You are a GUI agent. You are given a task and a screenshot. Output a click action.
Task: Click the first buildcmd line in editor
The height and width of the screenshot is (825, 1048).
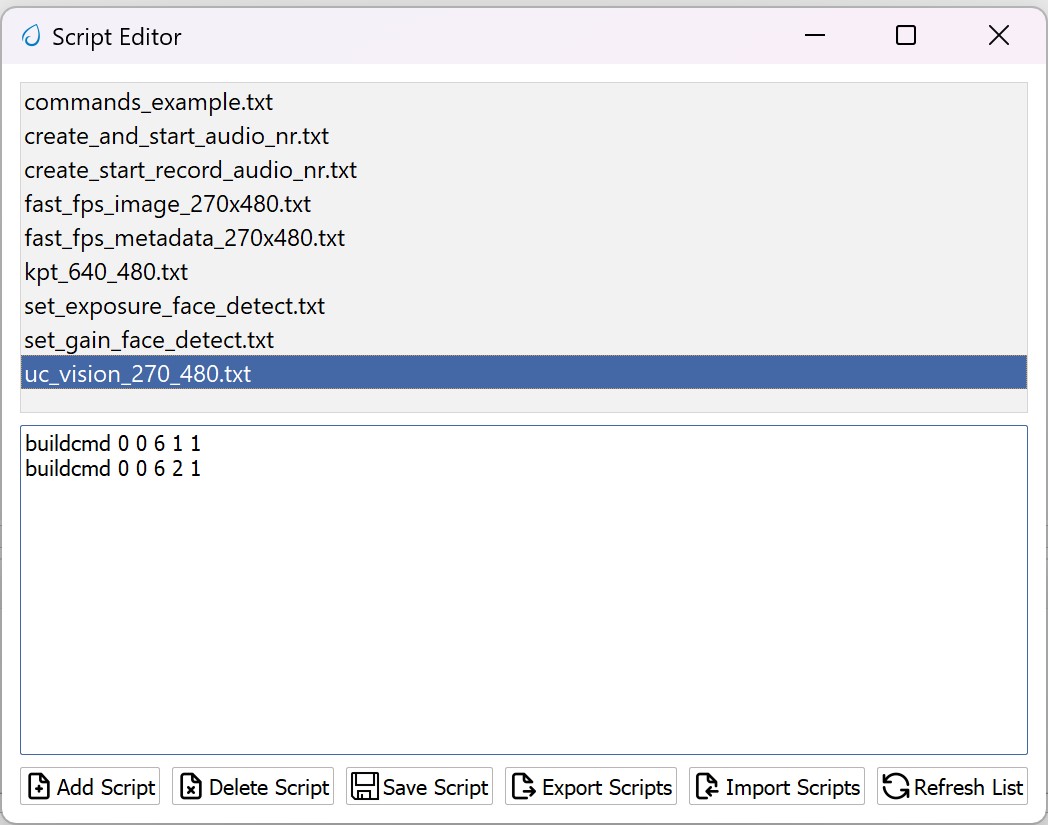pos(113,443)
